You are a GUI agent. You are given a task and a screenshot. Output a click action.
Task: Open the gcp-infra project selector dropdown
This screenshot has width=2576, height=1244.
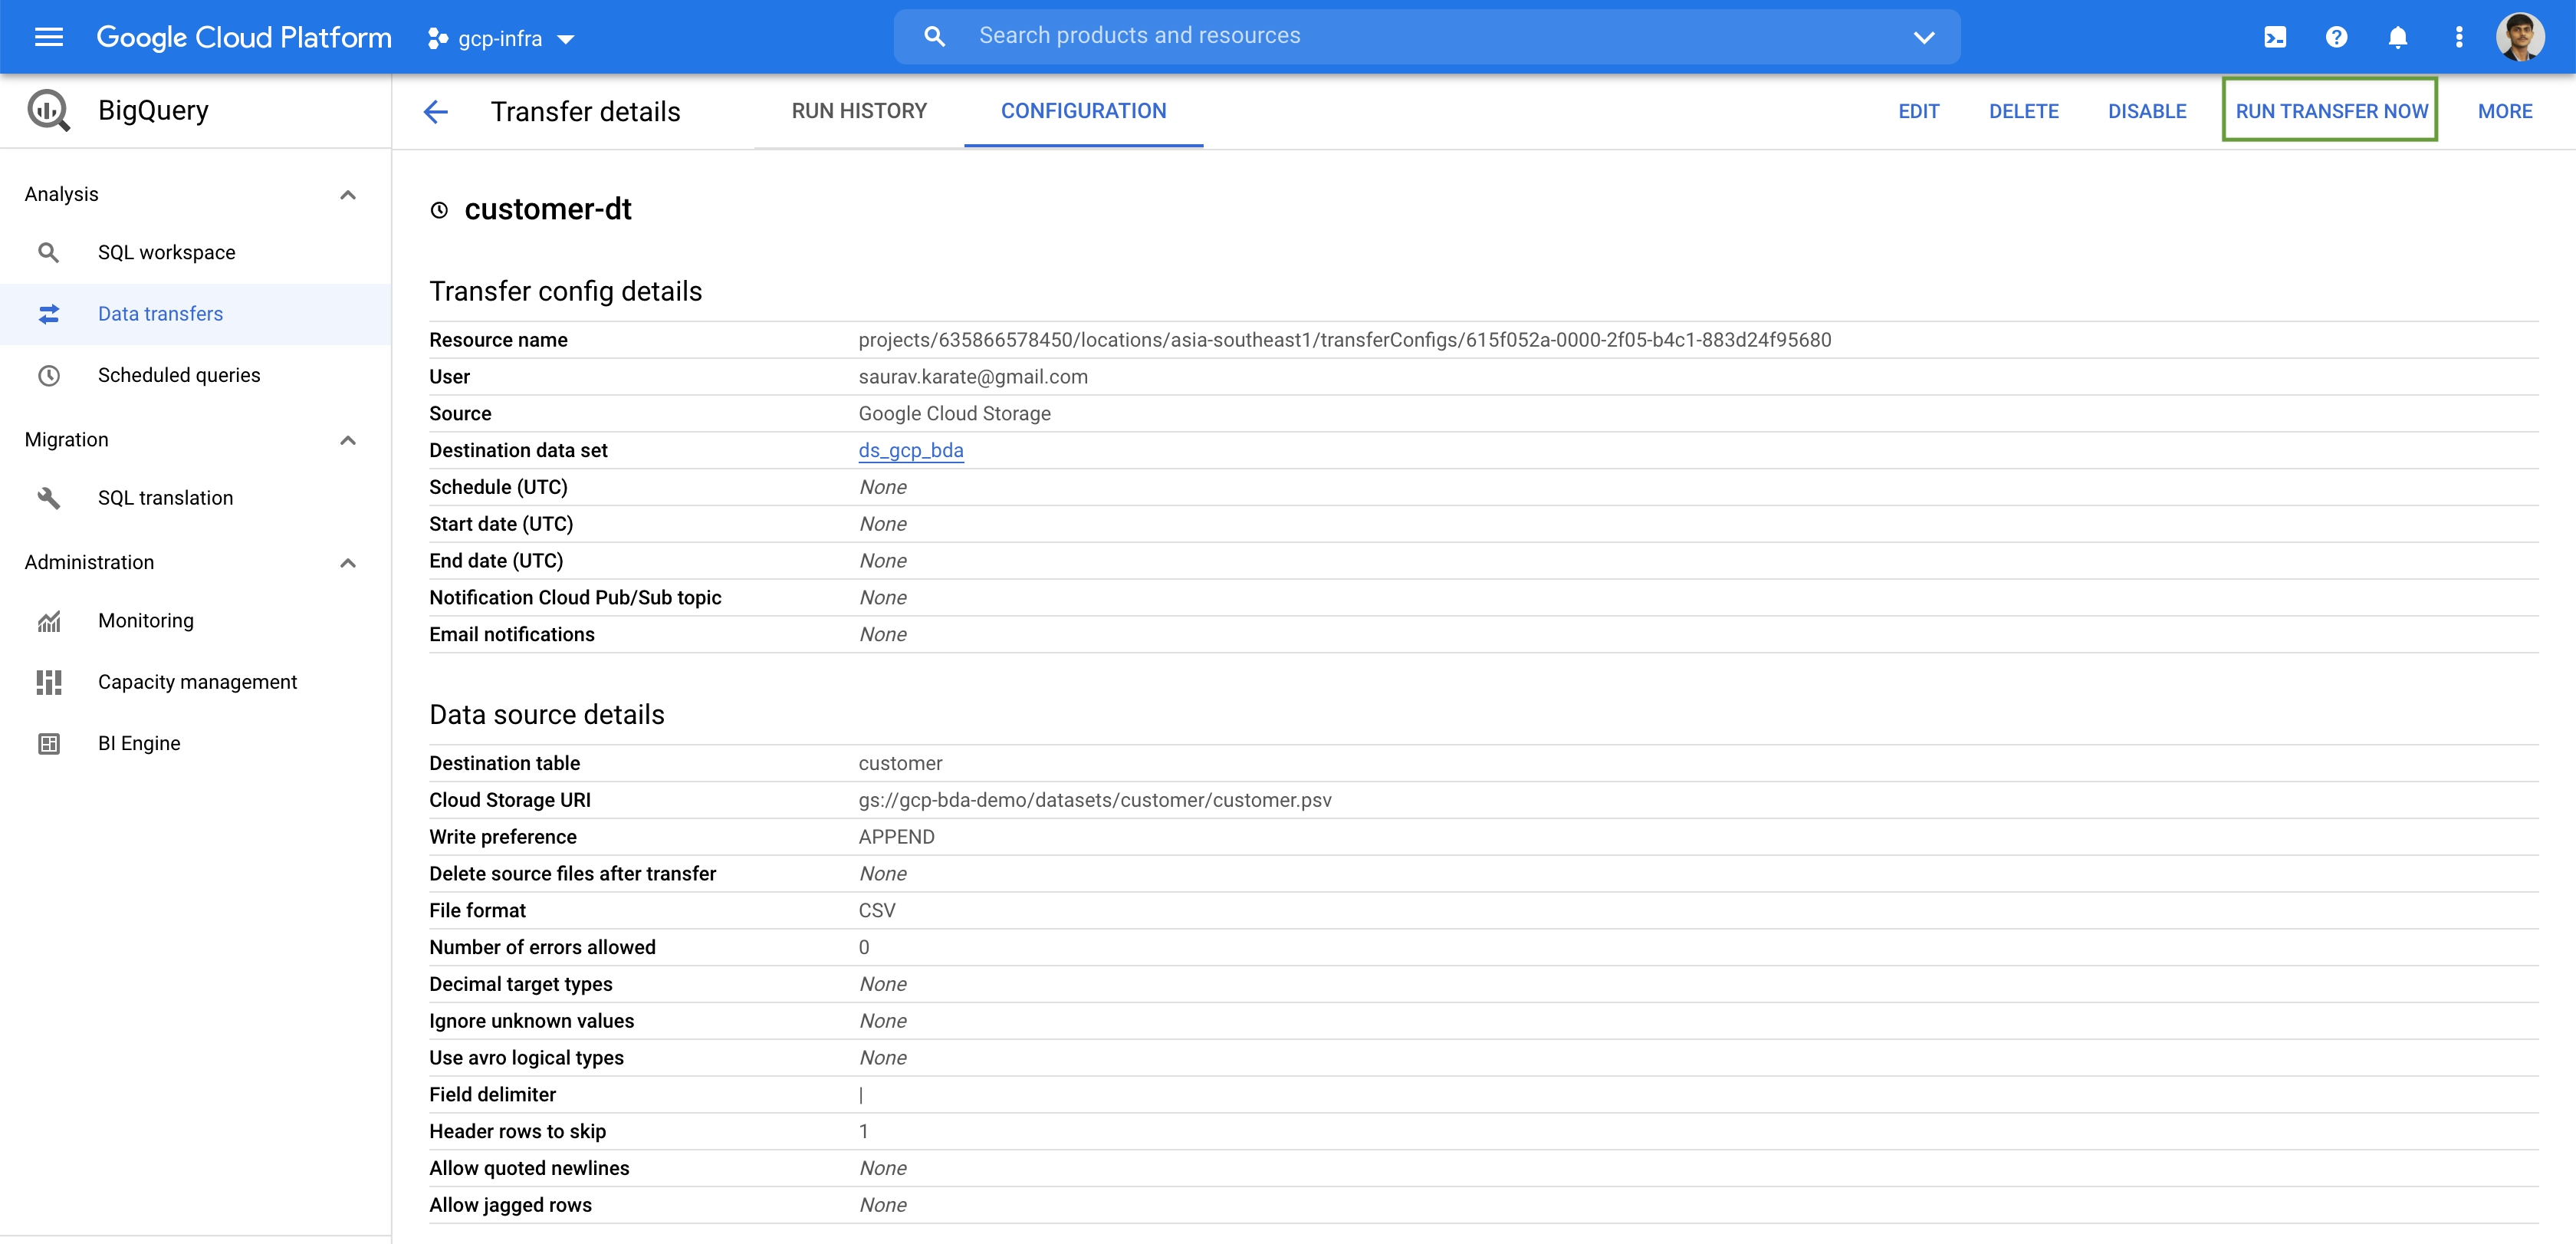[x=502, y=38]
